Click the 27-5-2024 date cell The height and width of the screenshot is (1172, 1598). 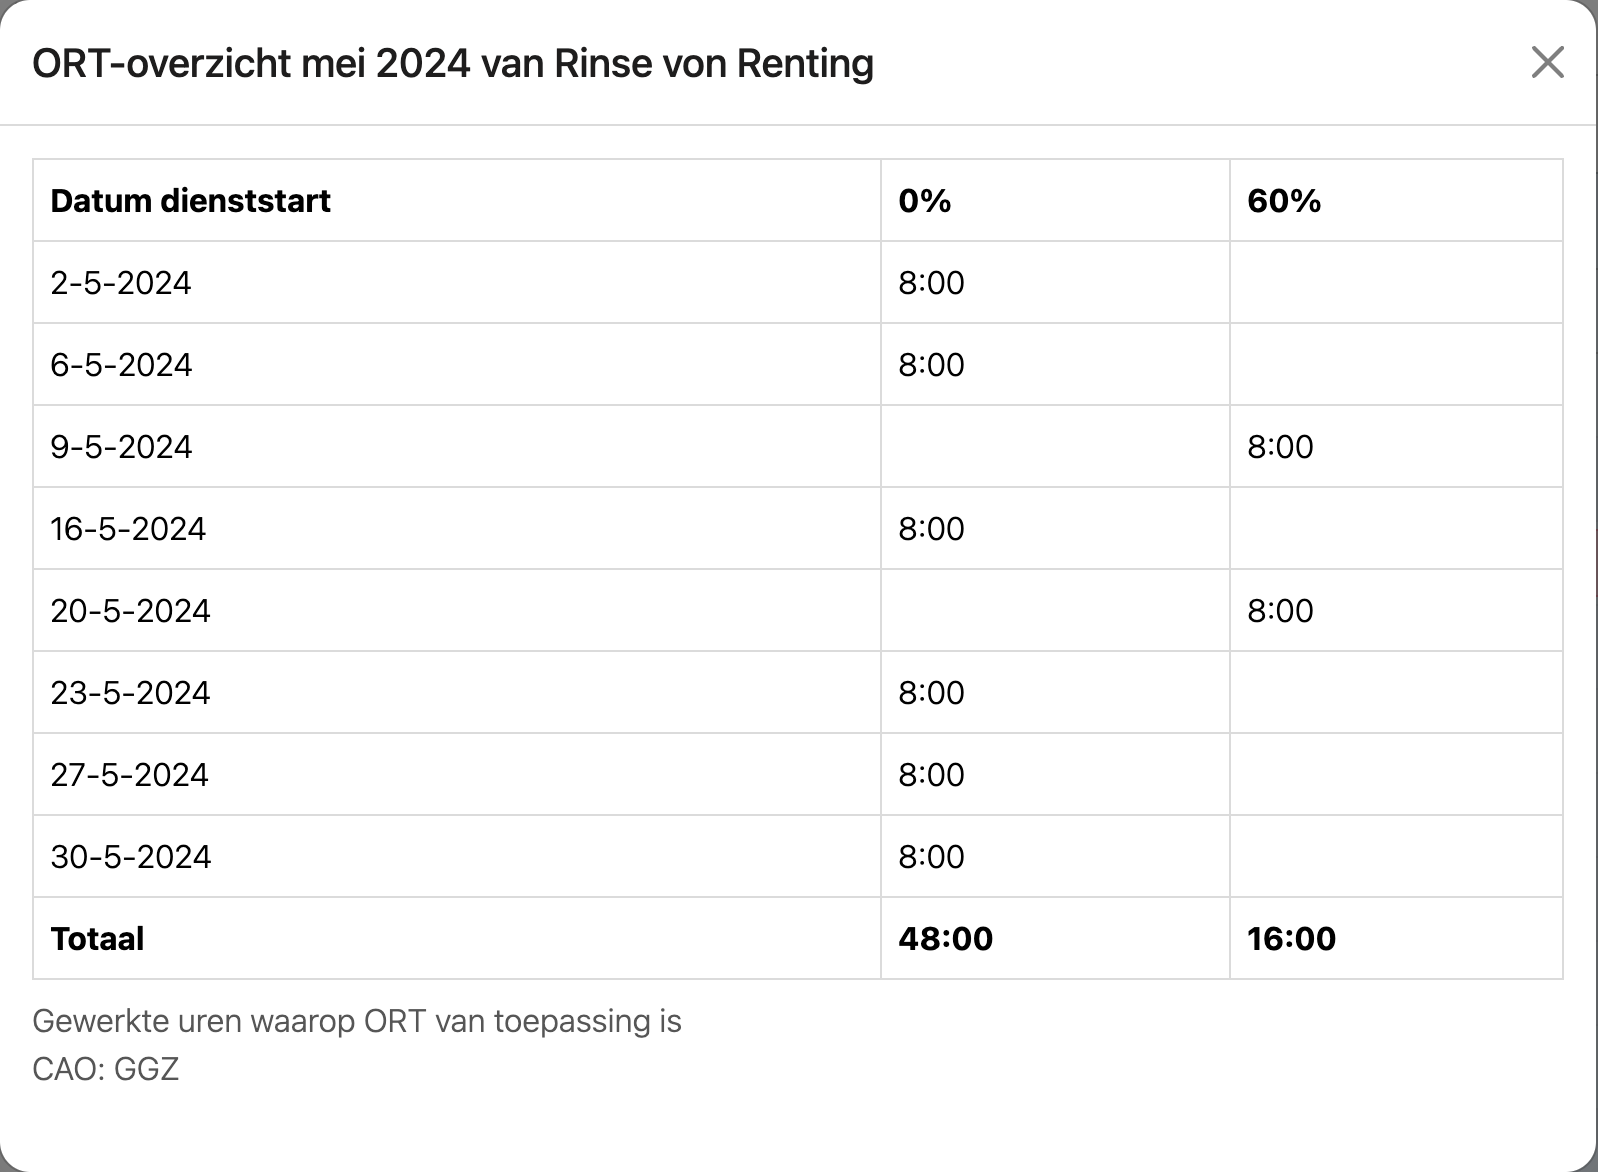pyautogui.click(x=129, y=775)
